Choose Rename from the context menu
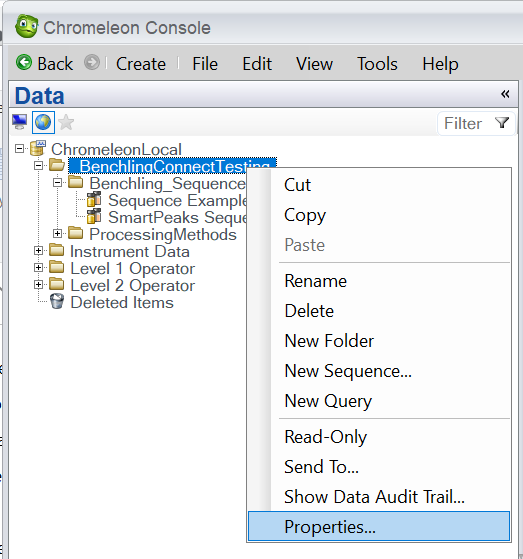This screenshot has height=559, width=523. point(379,281)
